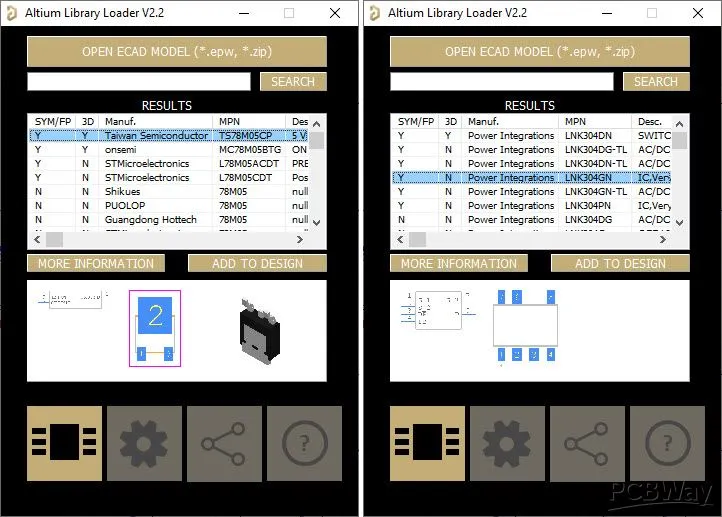Click the 3D model preview in left window
This screenshot has width=722, height=517.
(x=260, y=331)
